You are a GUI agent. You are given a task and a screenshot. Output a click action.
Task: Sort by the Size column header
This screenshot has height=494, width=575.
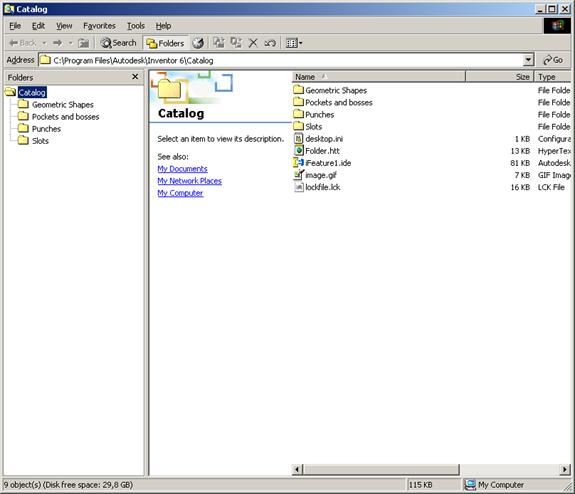pos(500,77)
